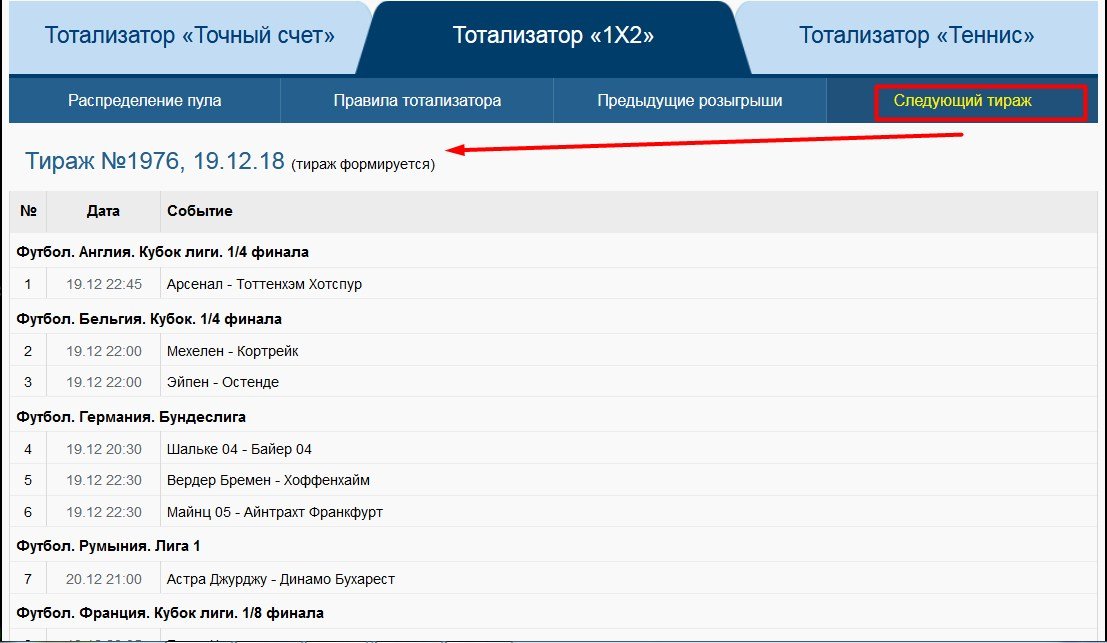The image size is (1107, 643).
Task: Click the Футбол. Франция. Кубок лиги. 1/8 финала heading
Action: click(x=169, y=613)
